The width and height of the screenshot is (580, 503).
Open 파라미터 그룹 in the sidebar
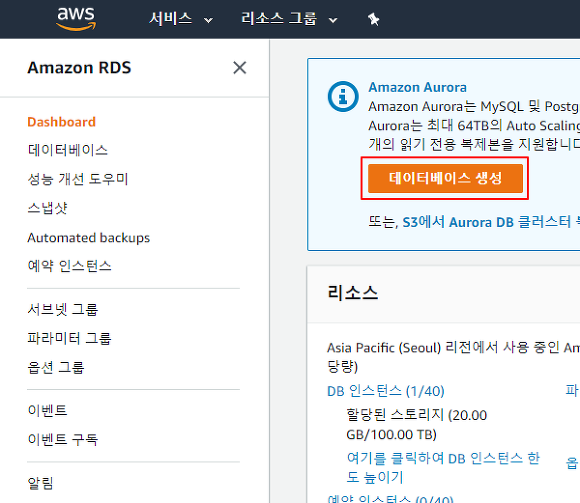coord(69,338)
